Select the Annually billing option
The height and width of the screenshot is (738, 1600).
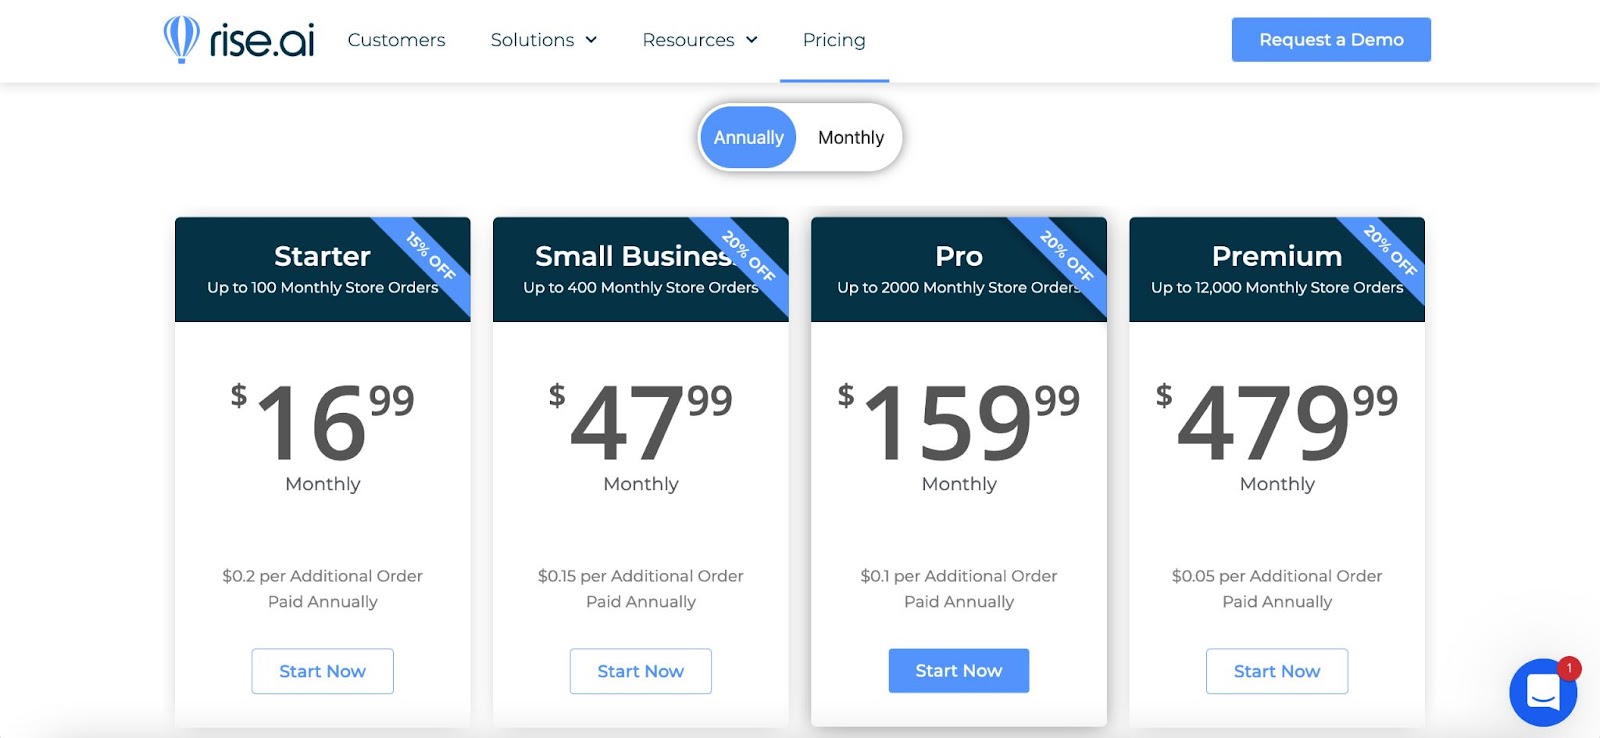(x=747, y=137)
